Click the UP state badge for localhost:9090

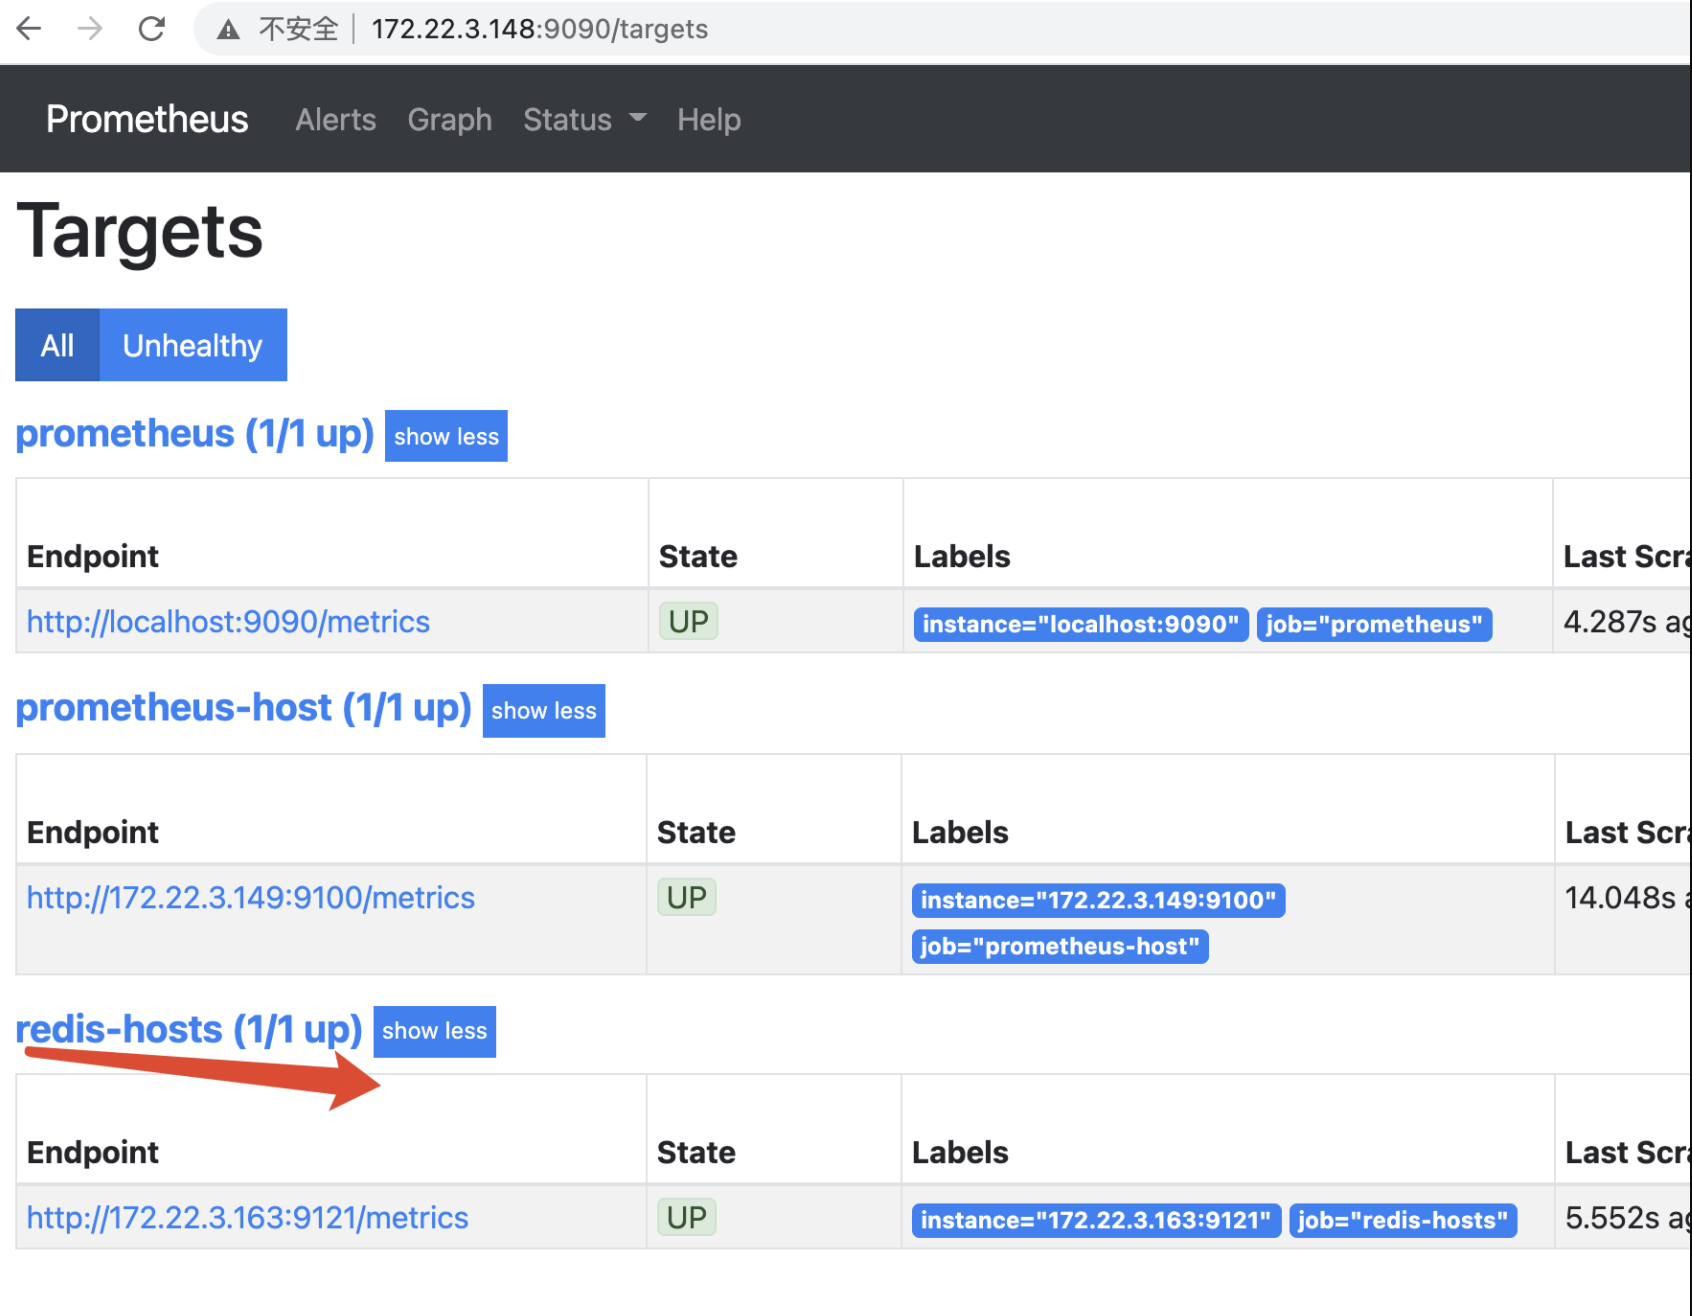688,621
